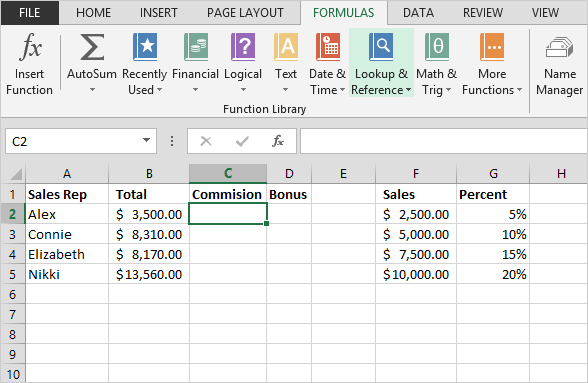Click the 'Percent' header cell
Viewport: 588px width, 383px height.
[x=493, y=194]
